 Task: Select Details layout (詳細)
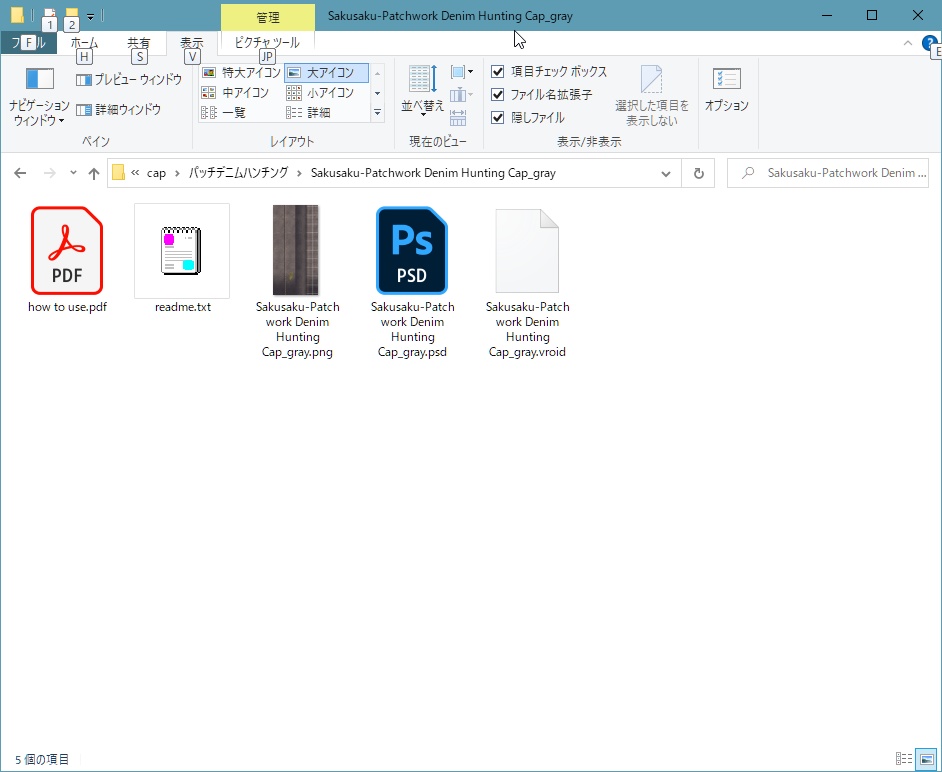pos(308,112)
